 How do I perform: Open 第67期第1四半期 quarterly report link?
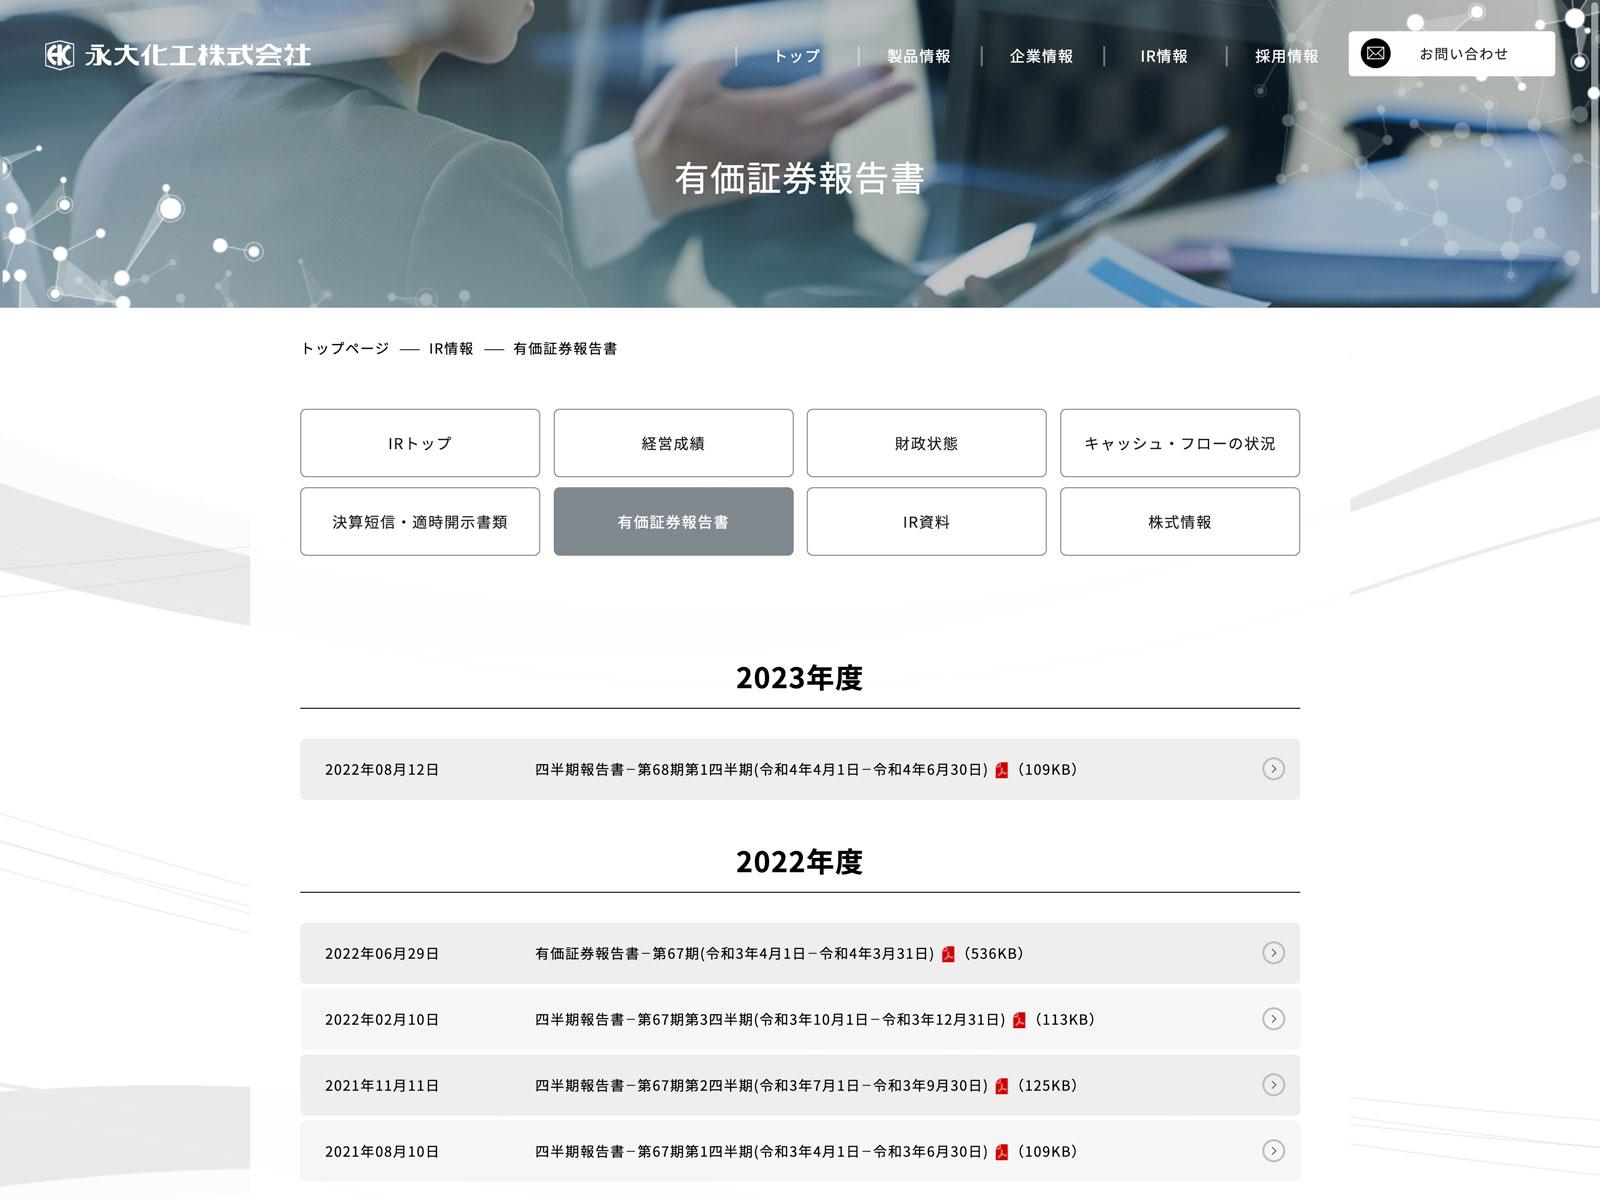tap(760, 1152)
